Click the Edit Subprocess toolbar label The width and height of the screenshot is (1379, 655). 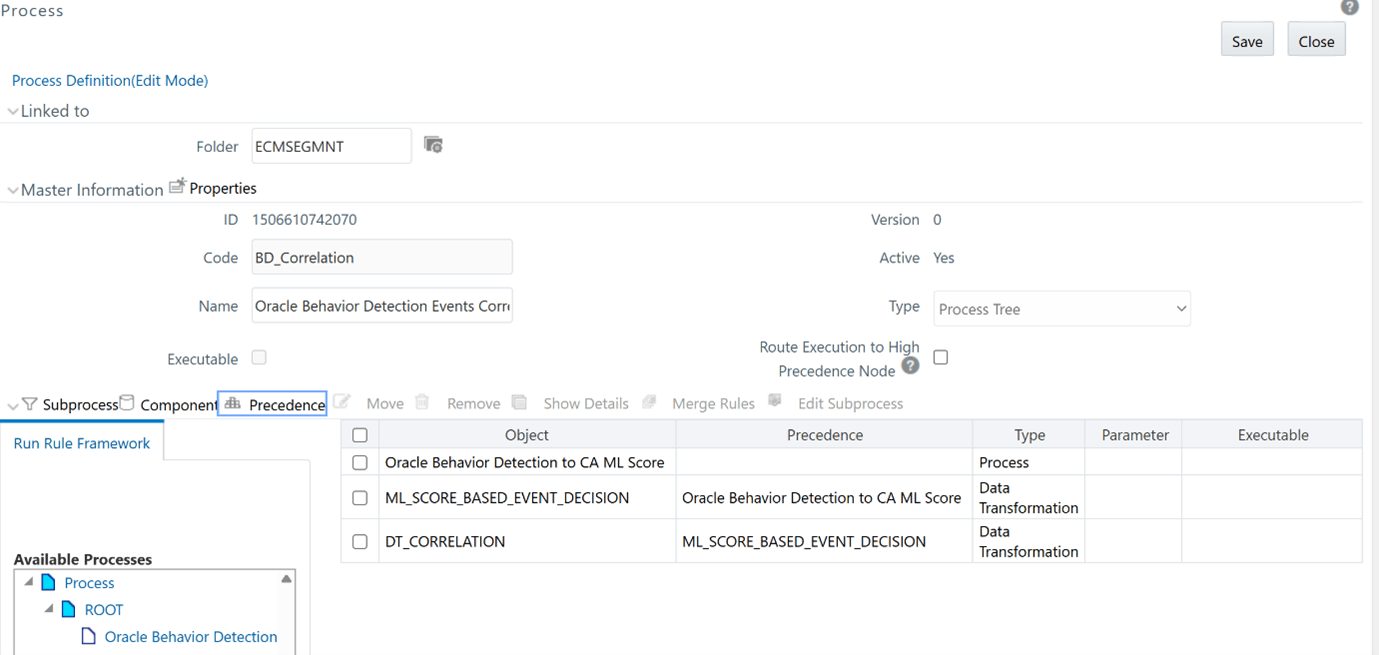click(x=850, y=404)
